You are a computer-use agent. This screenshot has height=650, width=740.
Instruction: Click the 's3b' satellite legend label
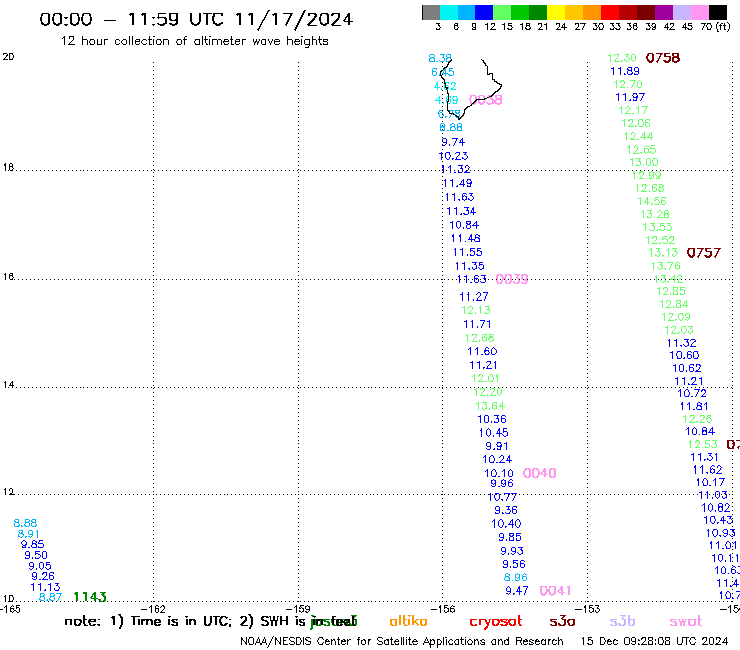[x=622, y=621]
